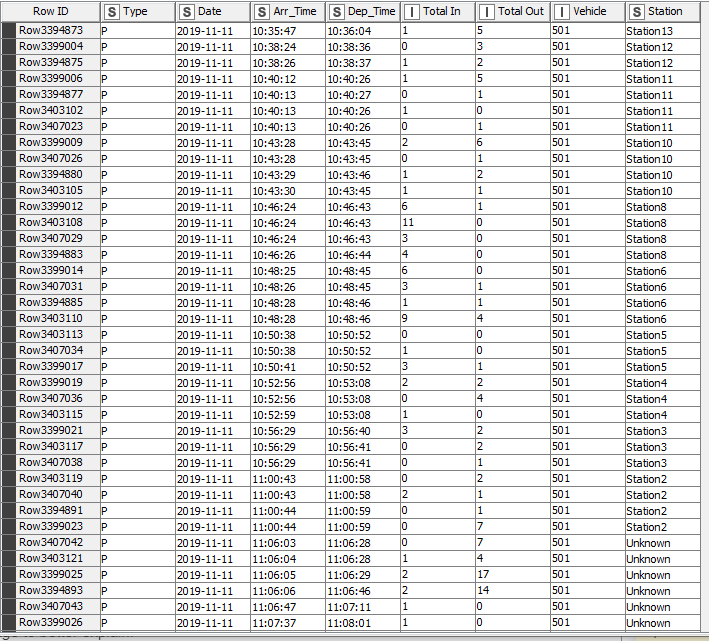The width and height of the screenshot is (709, 641).
Task: Click the Dep_Time column header label
Action: click(x=372, y=11)
